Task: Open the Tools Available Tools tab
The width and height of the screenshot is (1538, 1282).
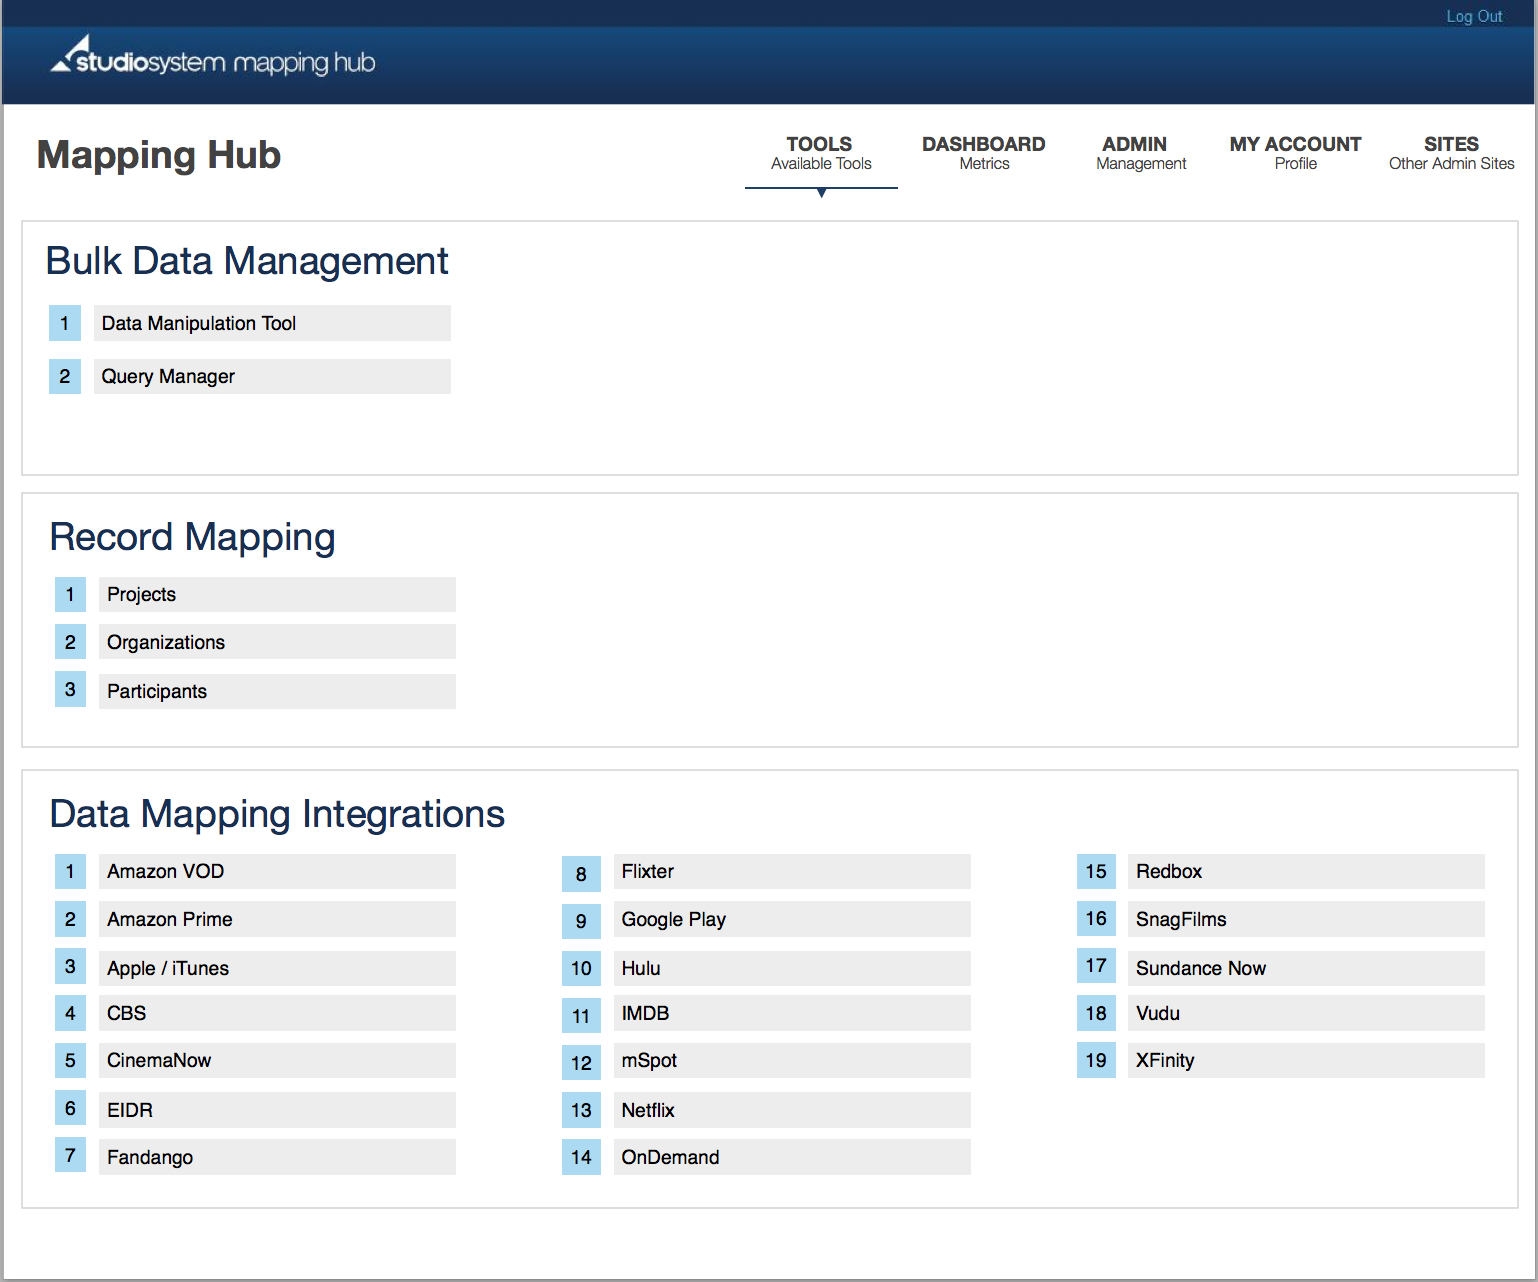Action: tap(821, 153)
